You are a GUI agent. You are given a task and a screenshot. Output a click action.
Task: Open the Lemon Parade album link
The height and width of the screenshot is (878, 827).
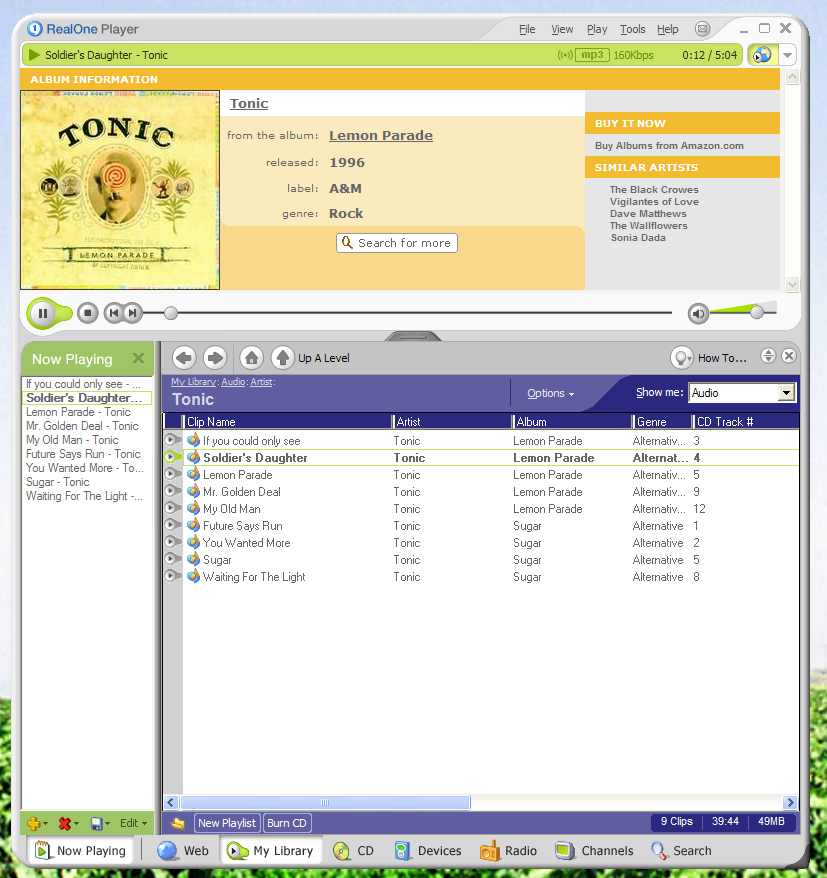click(x=381, y=136)
